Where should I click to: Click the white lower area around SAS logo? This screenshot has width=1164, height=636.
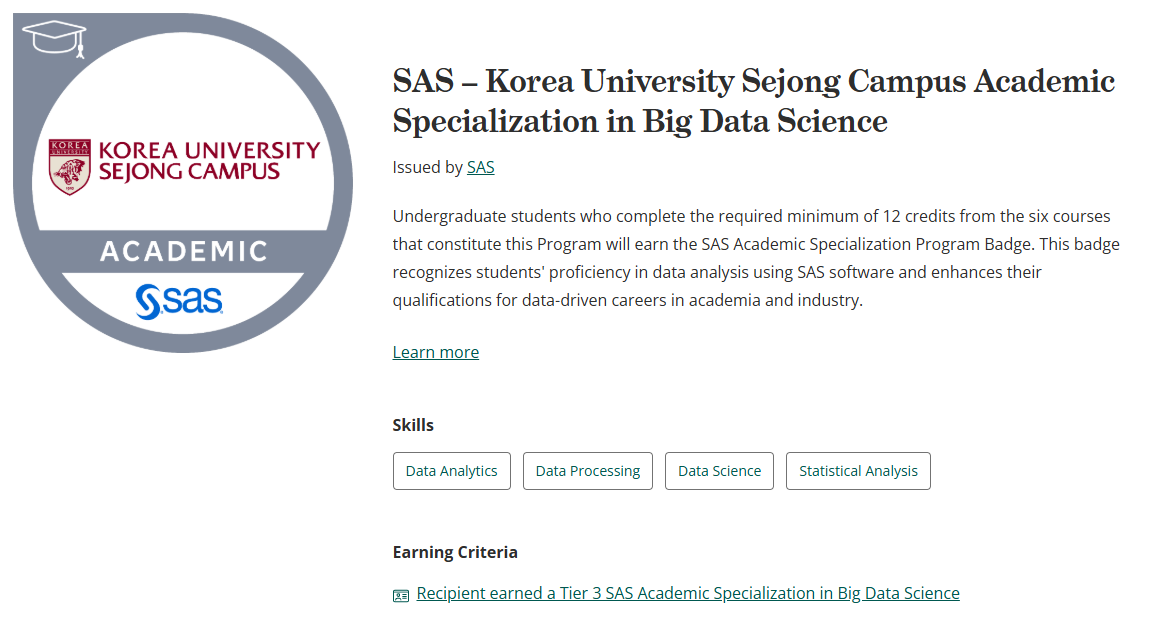(110, 300)
